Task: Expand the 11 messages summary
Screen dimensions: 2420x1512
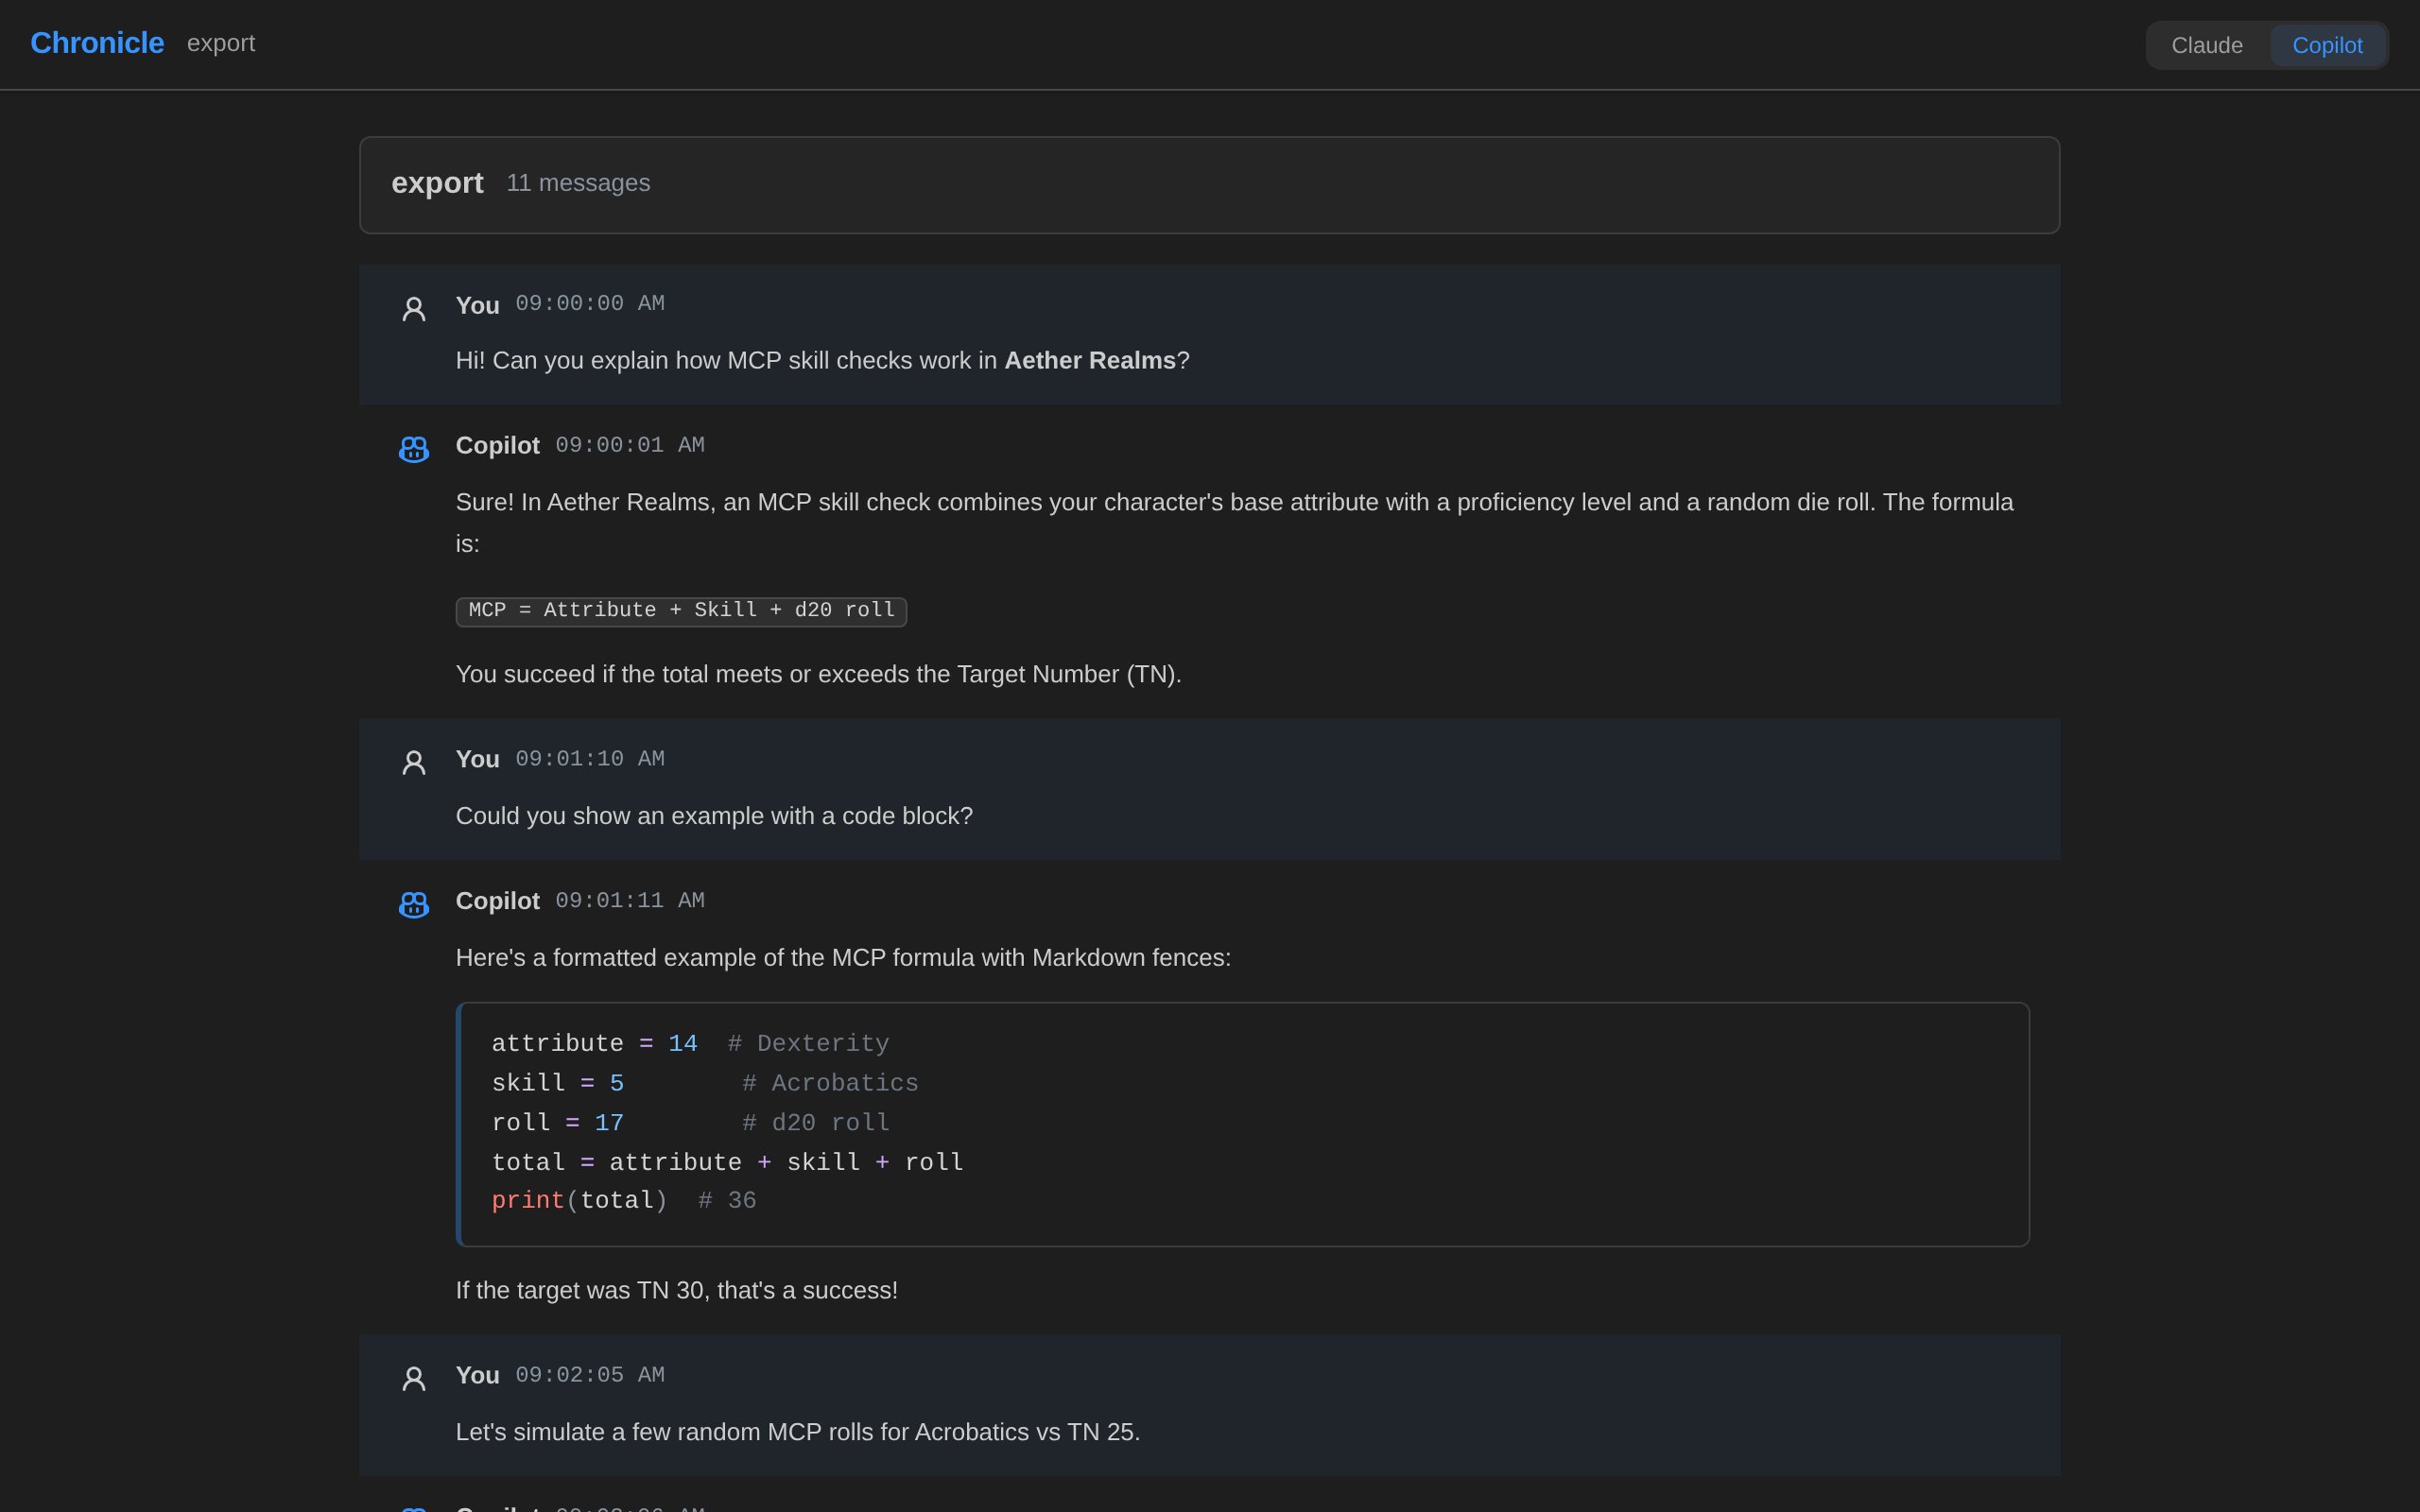Action: point(578,183)
